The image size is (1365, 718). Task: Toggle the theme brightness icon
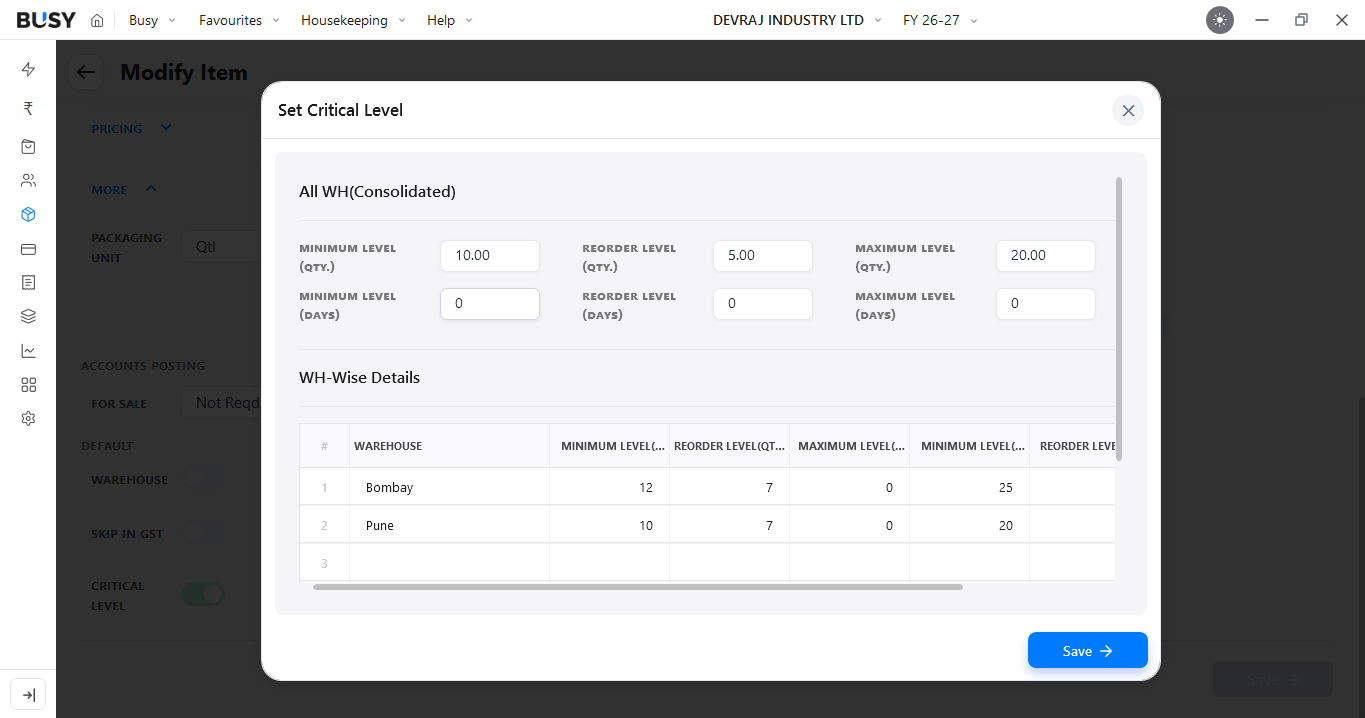click(1220, 20)
